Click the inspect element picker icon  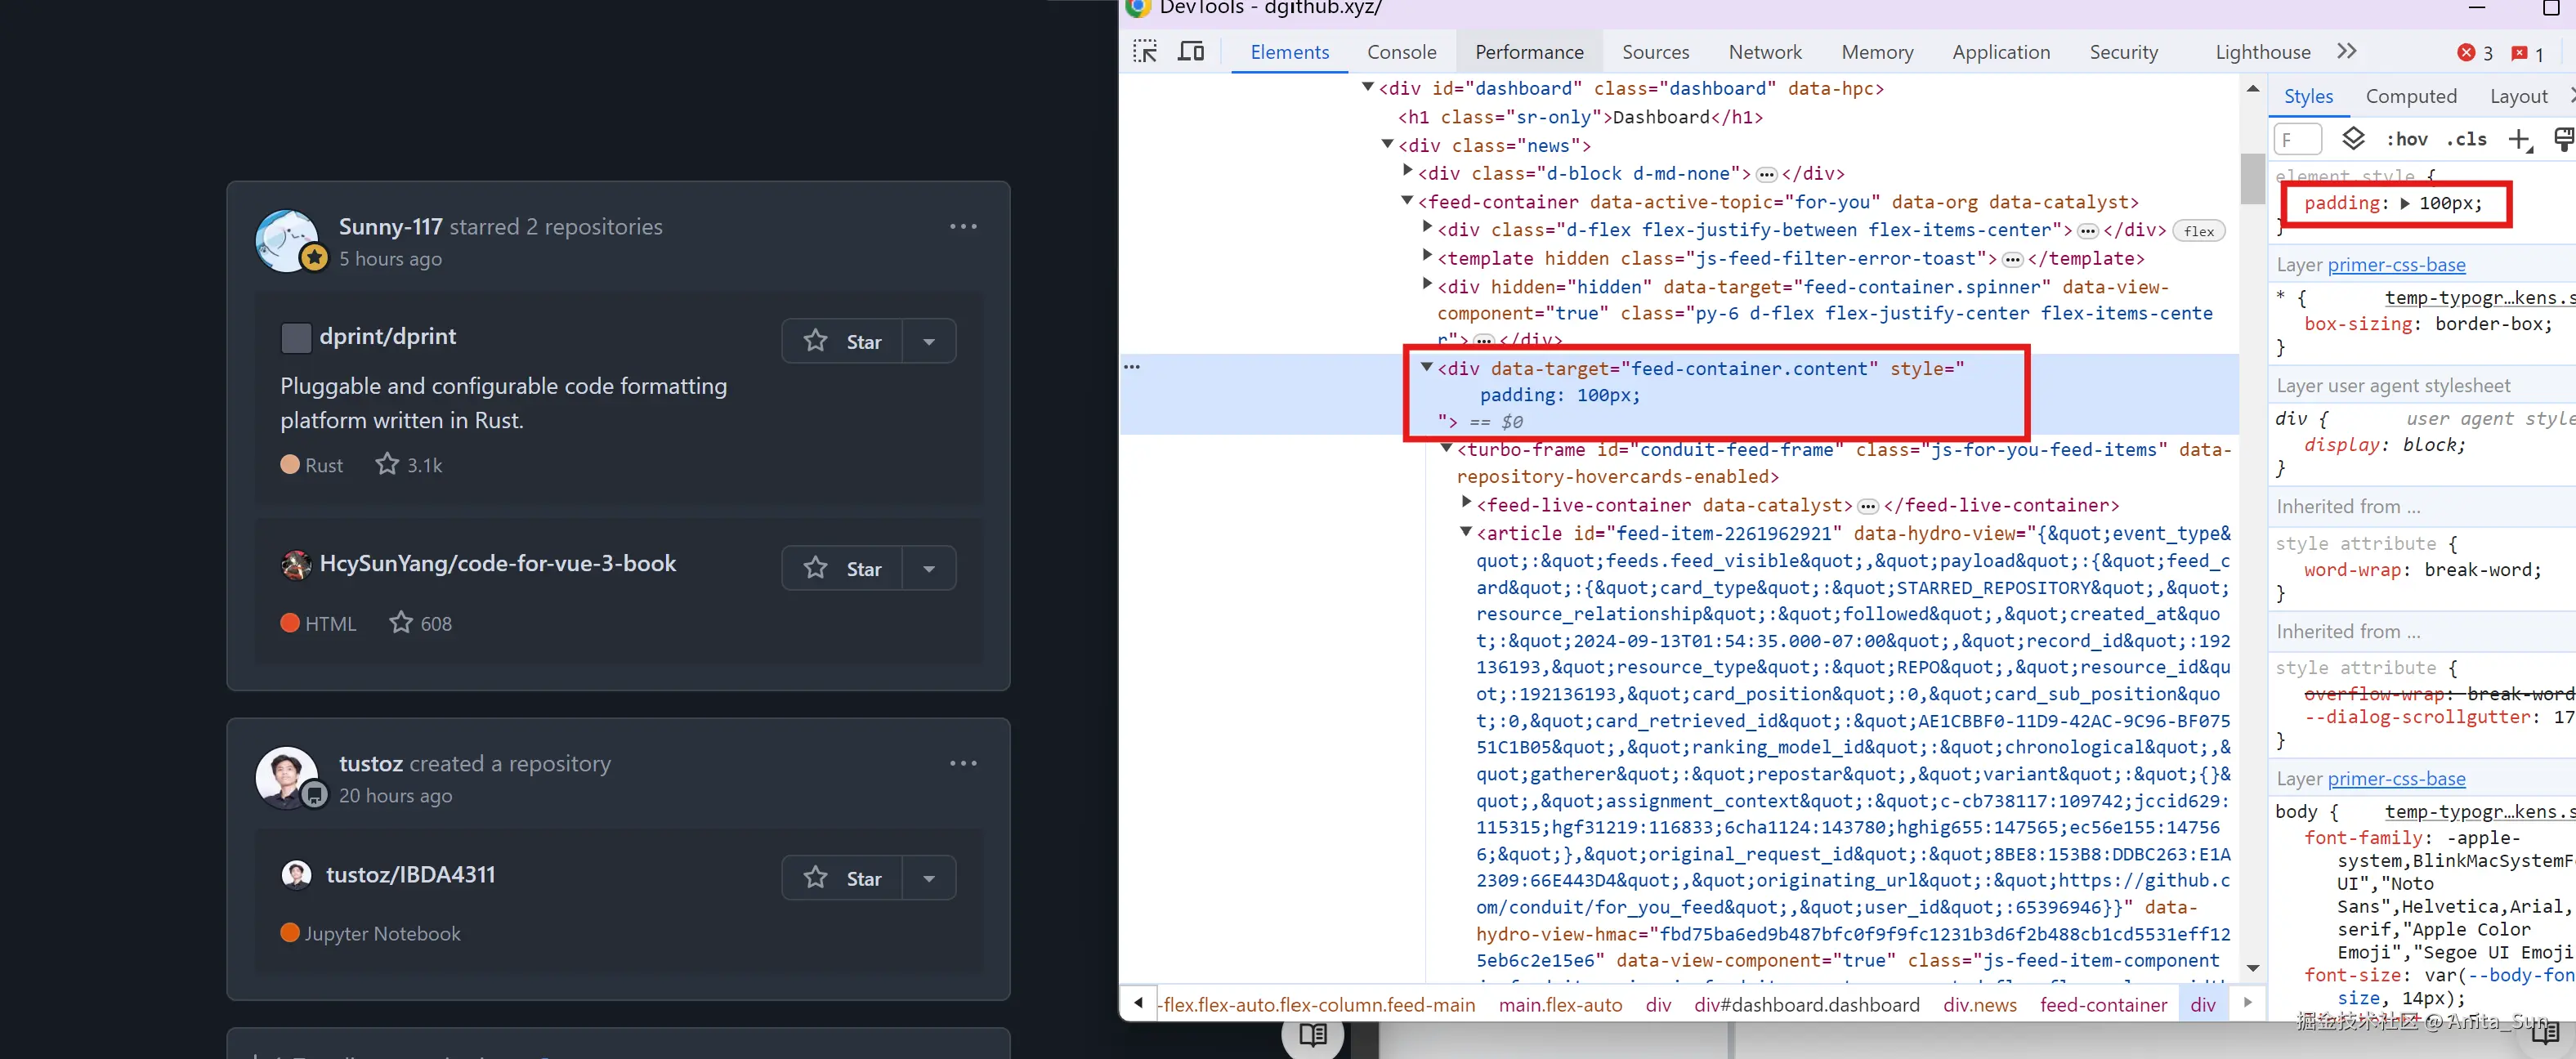coord(1145,52)
